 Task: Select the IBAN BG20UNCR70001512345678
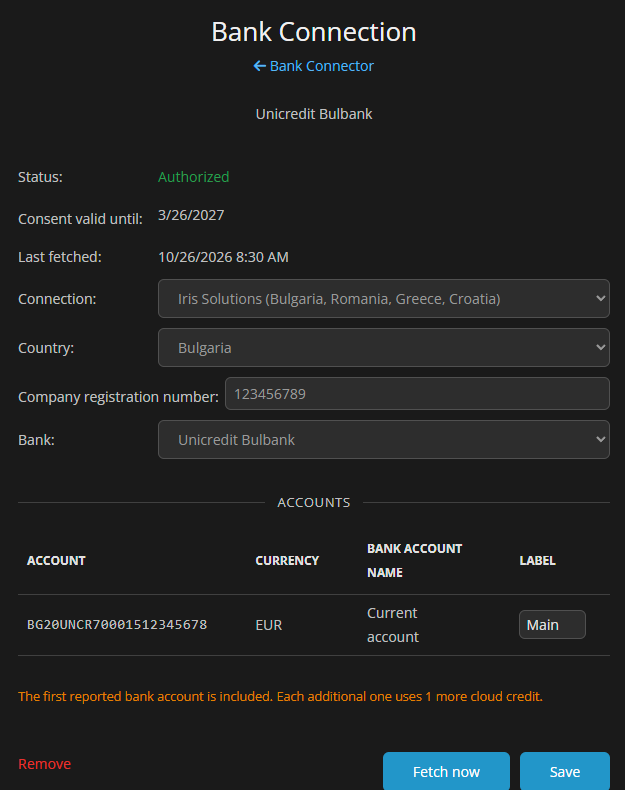pyautogui.click(x=117, y=625)
